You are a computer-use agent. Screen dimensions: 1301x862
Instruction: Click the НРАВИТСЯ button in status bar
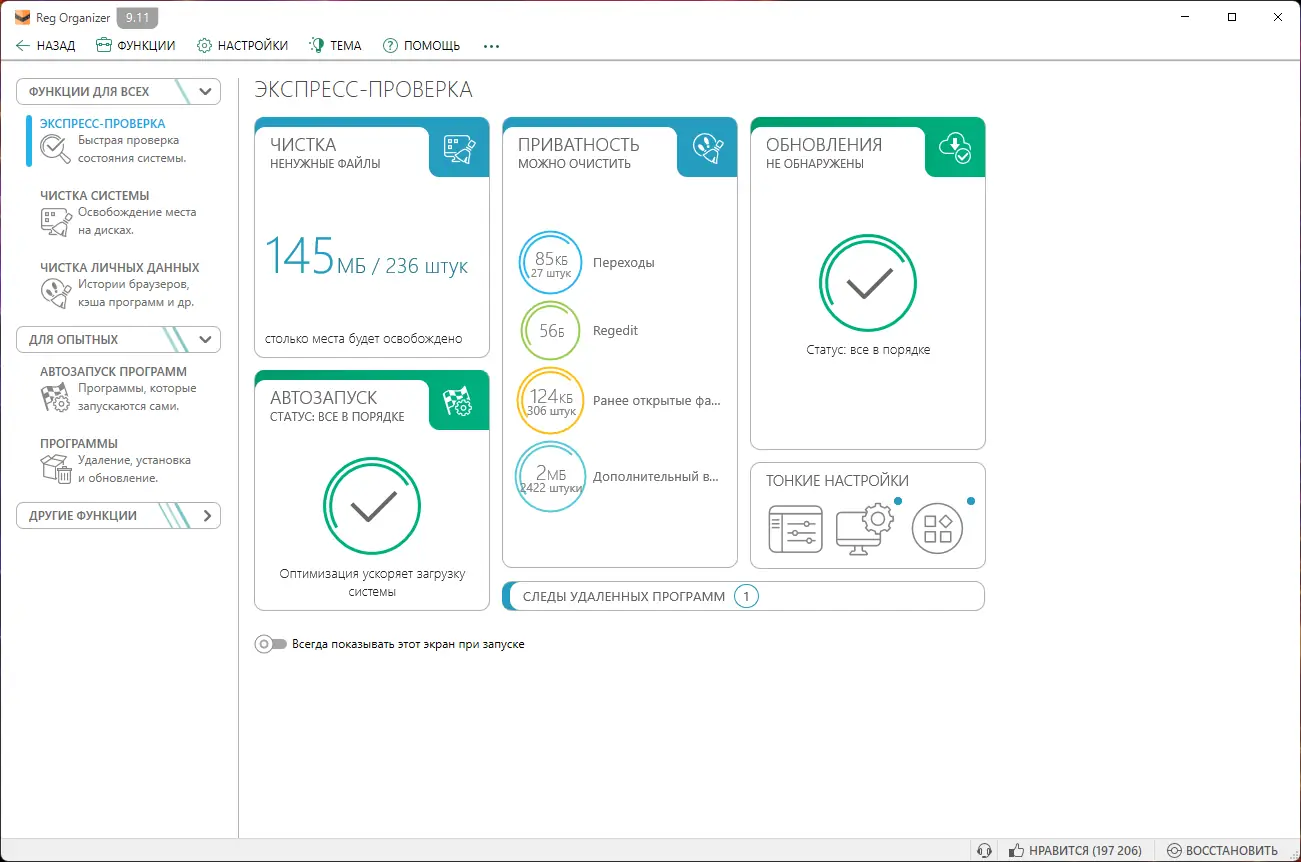pyautogui.click(x=1075, y=849)
